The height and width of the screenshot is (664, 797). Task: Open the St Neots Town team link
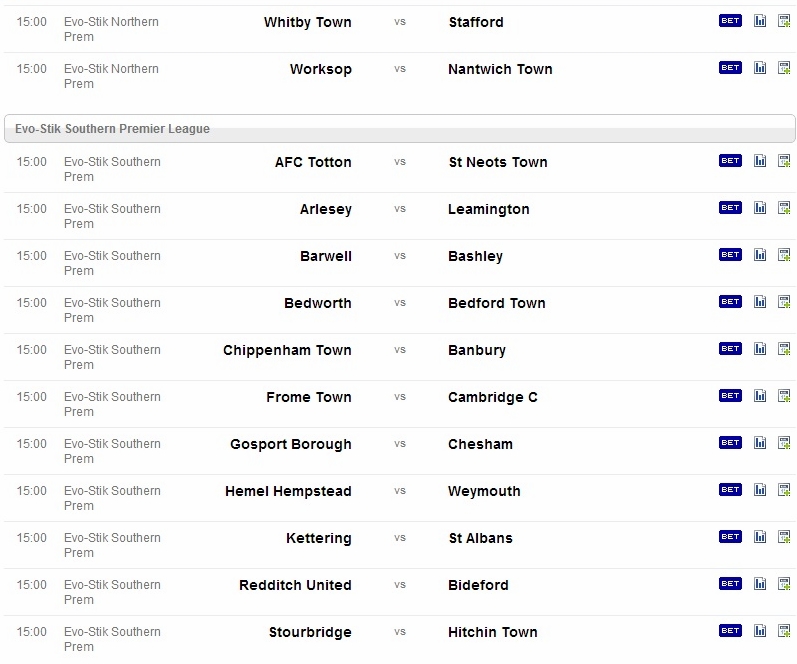(498, 162)
